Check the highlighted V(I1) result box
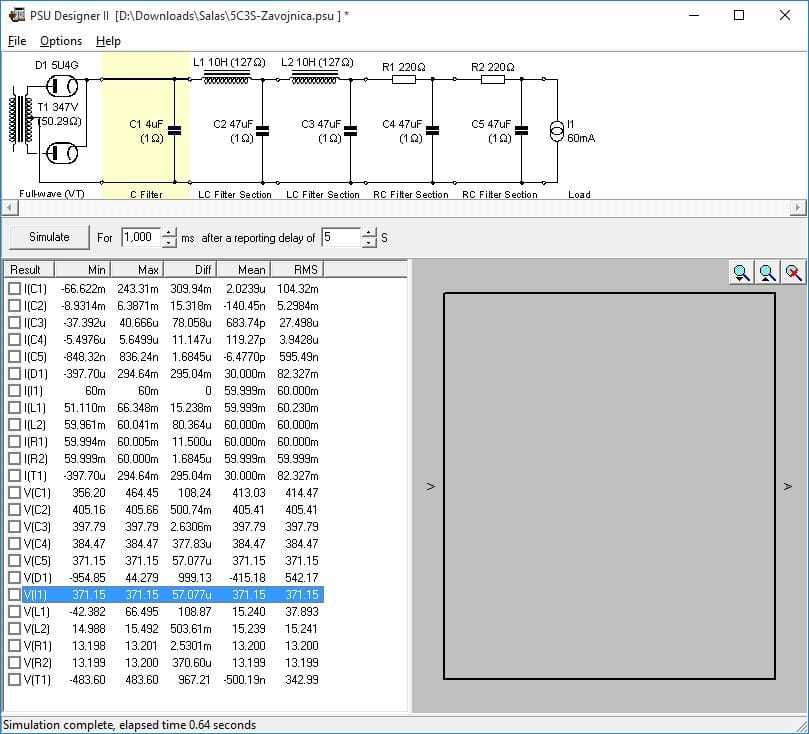The width and height of the screenshot is (809, 734). 14,595
